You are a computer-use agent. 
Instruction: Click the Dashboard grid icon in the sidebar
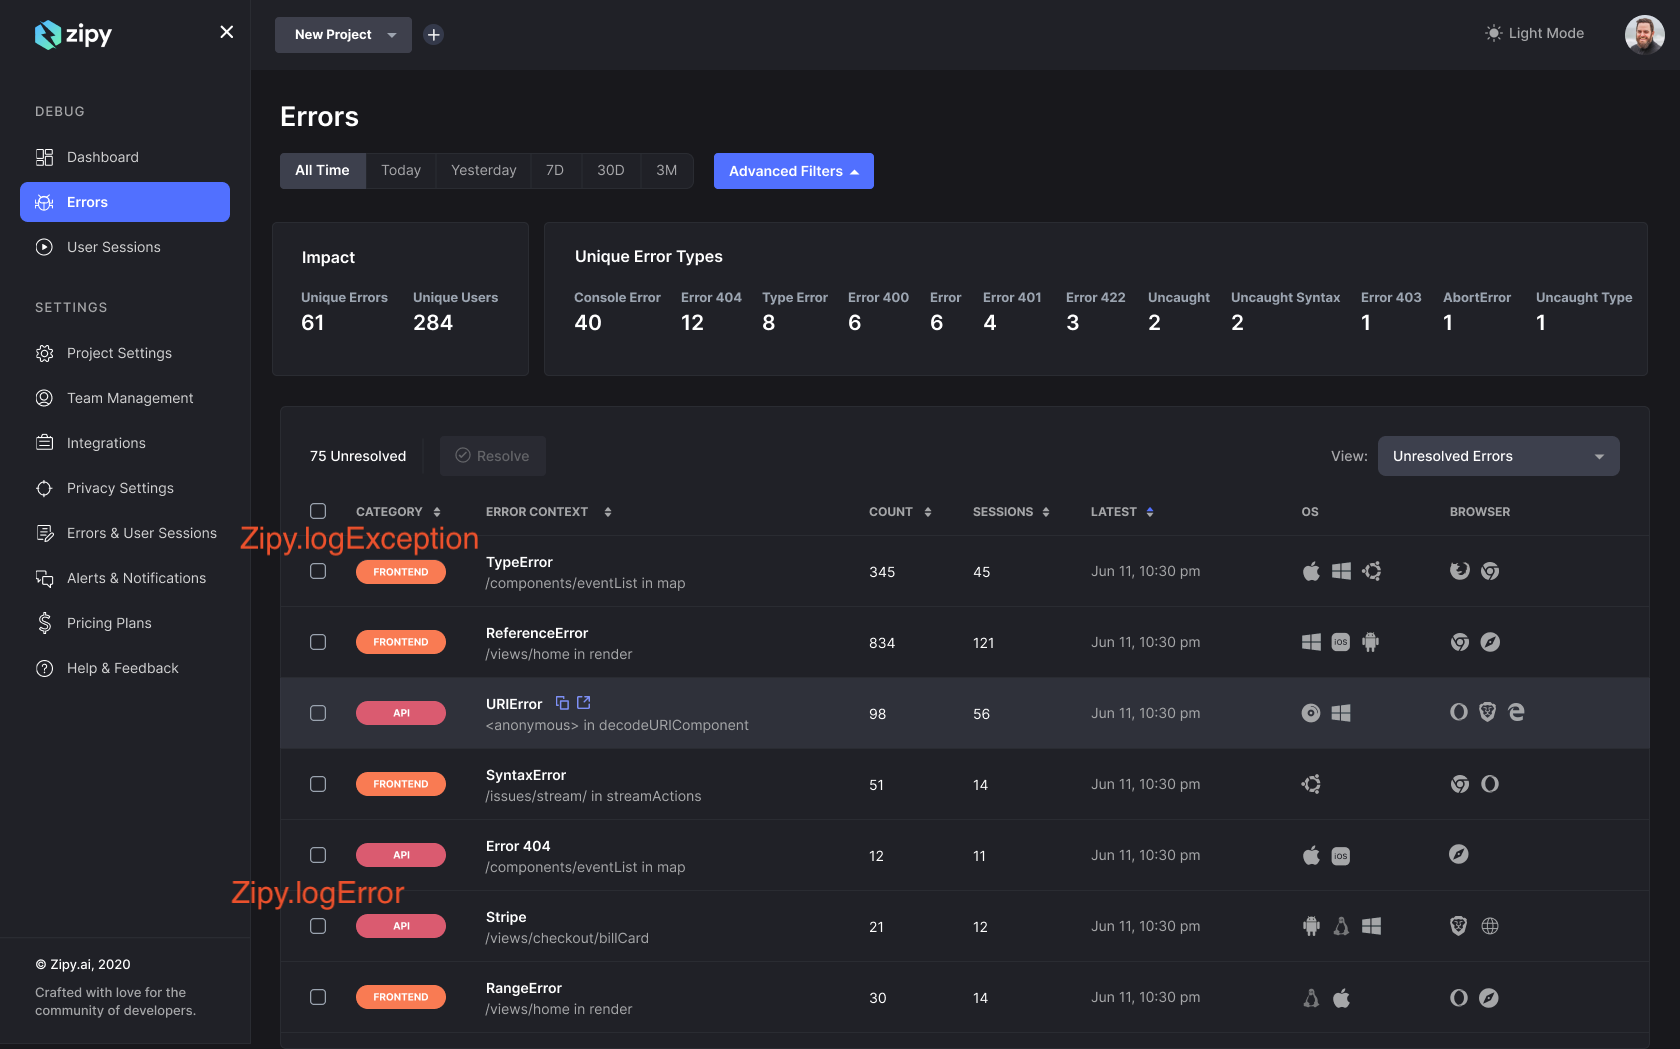(x=44, y=157)
